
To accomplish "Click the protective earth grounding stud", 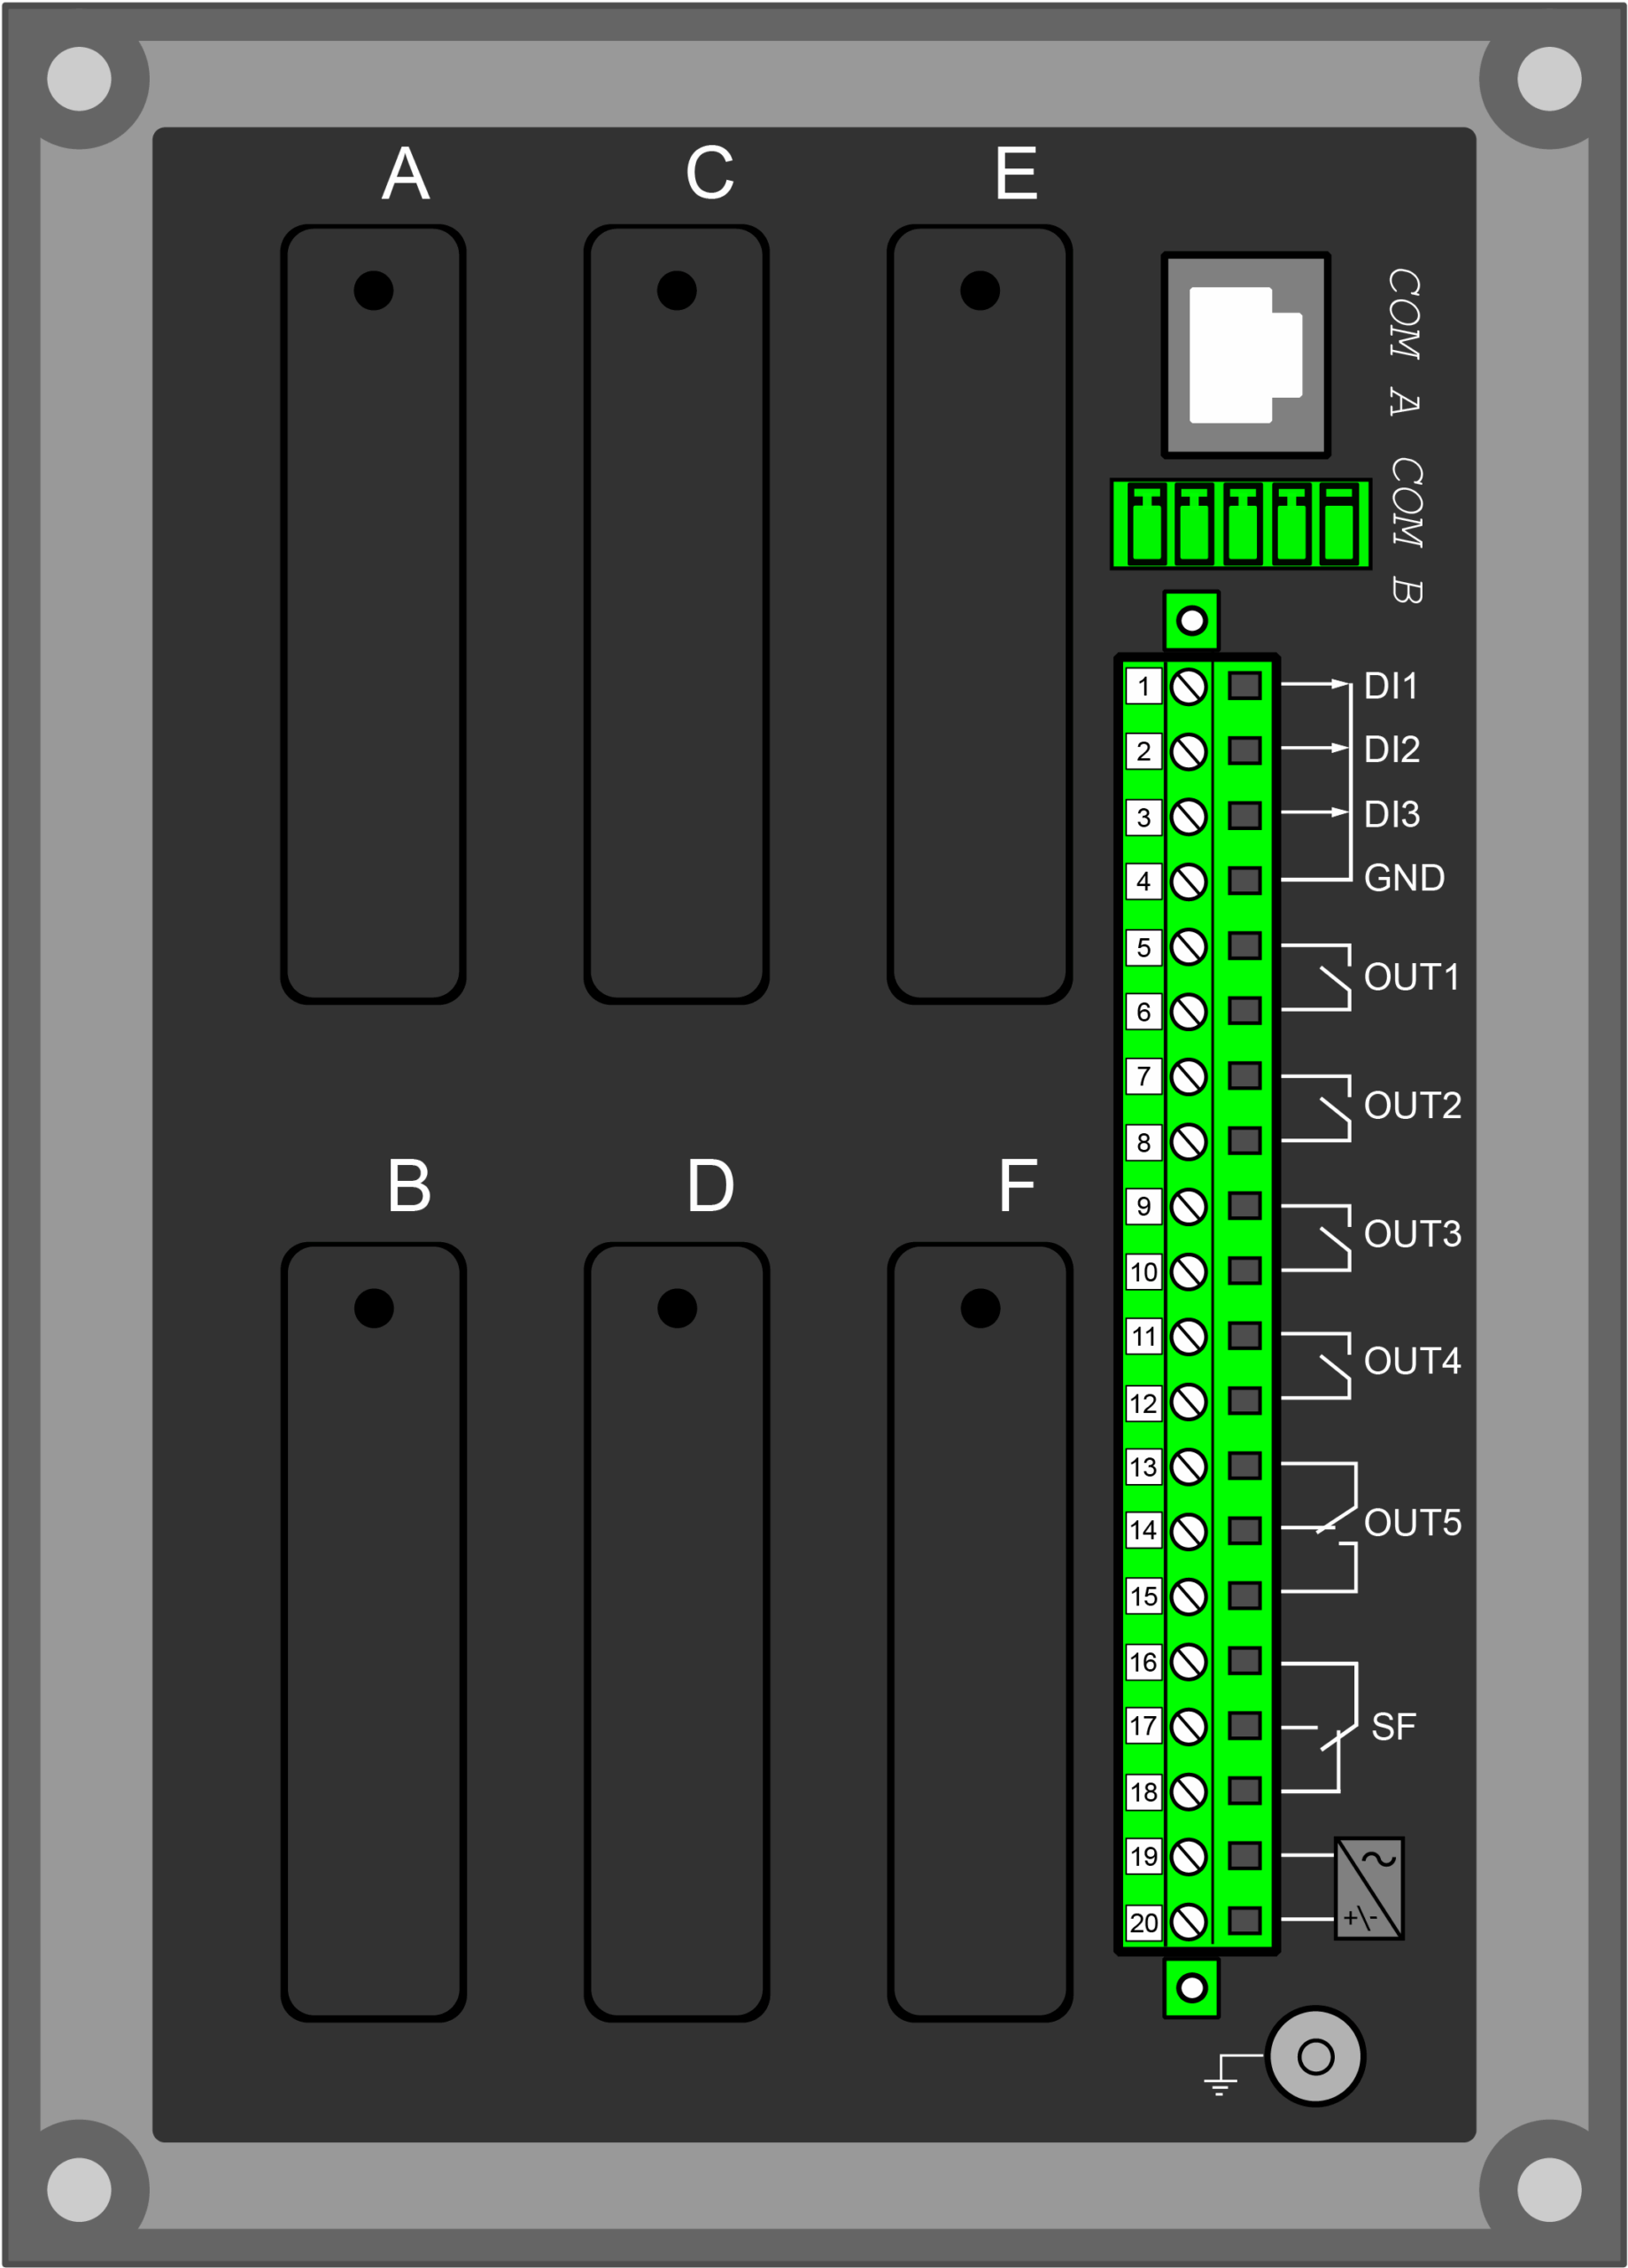I will pos(1315,2057).
